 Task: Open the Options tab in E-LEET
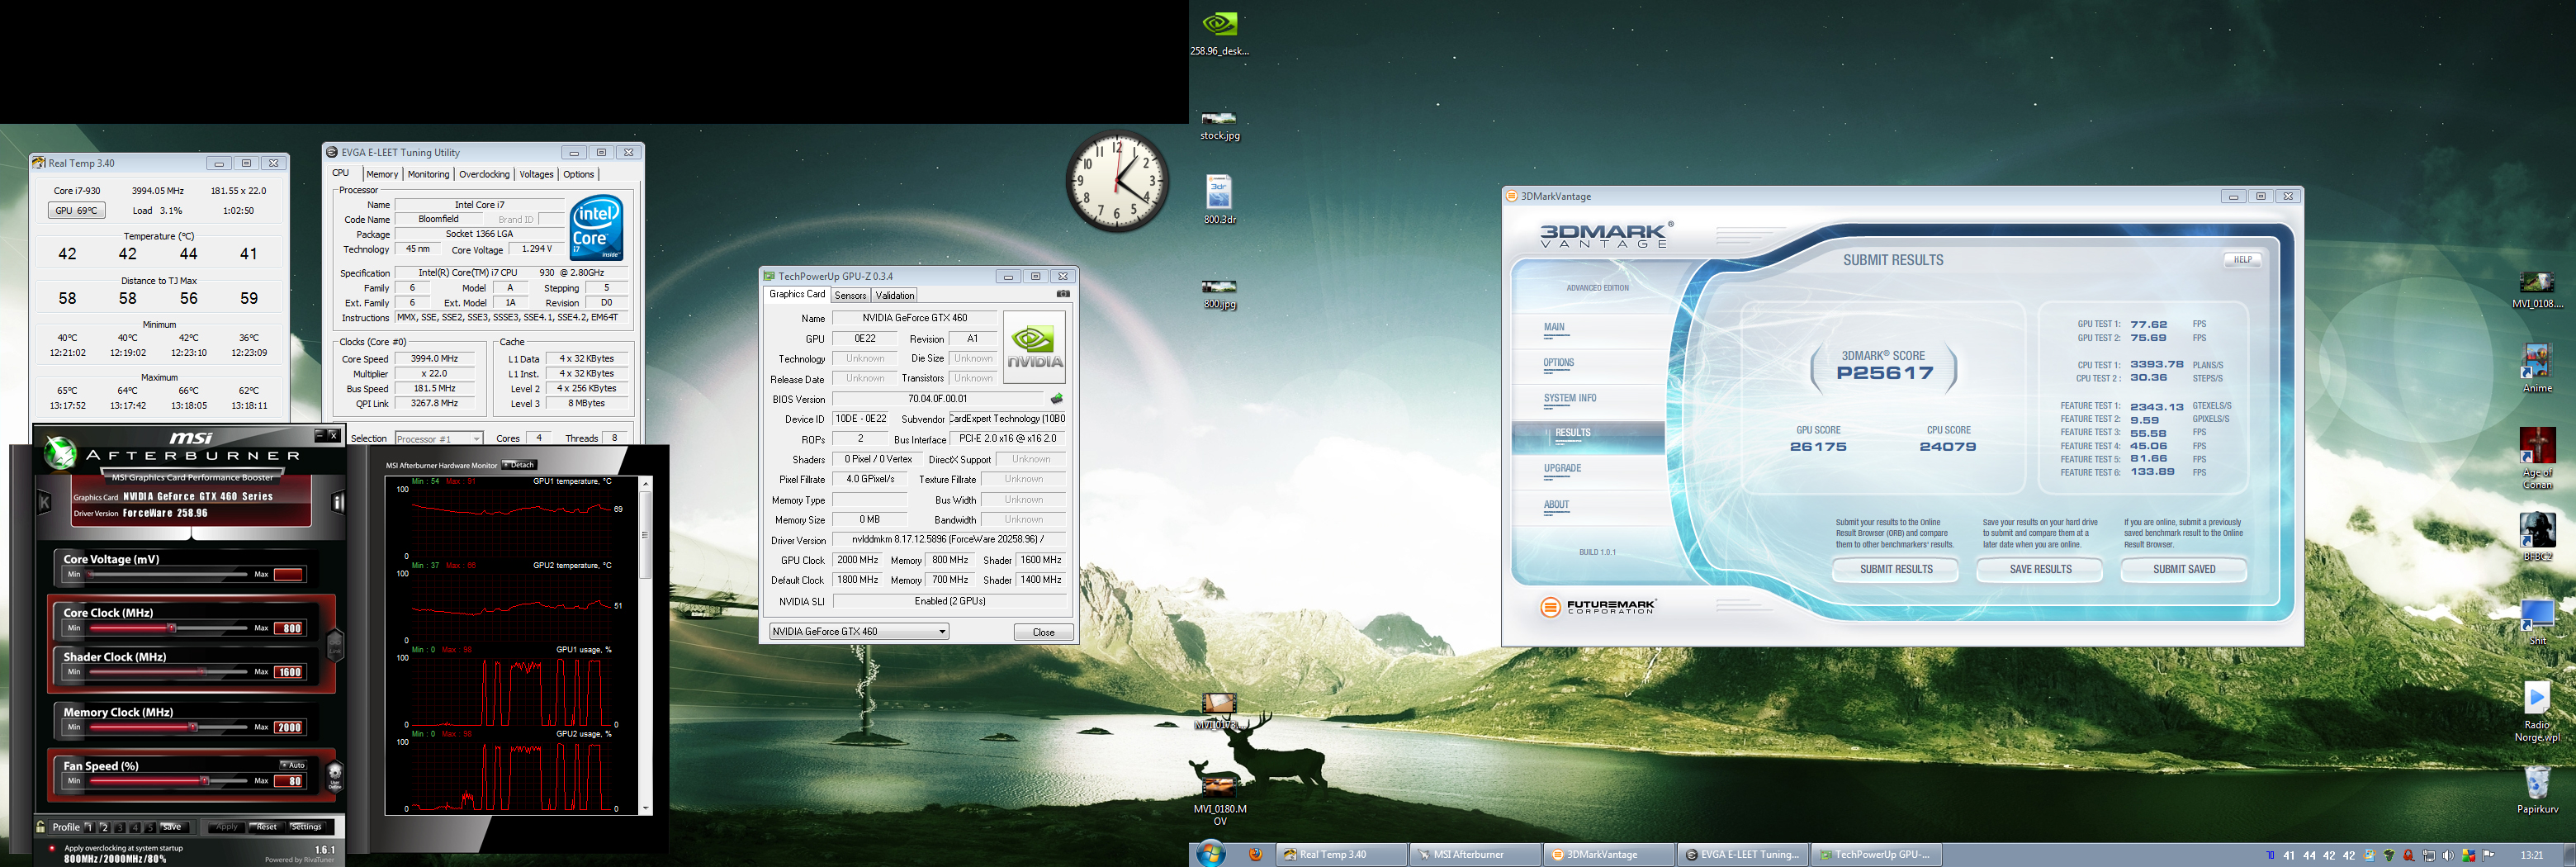[x=579, y=174]
